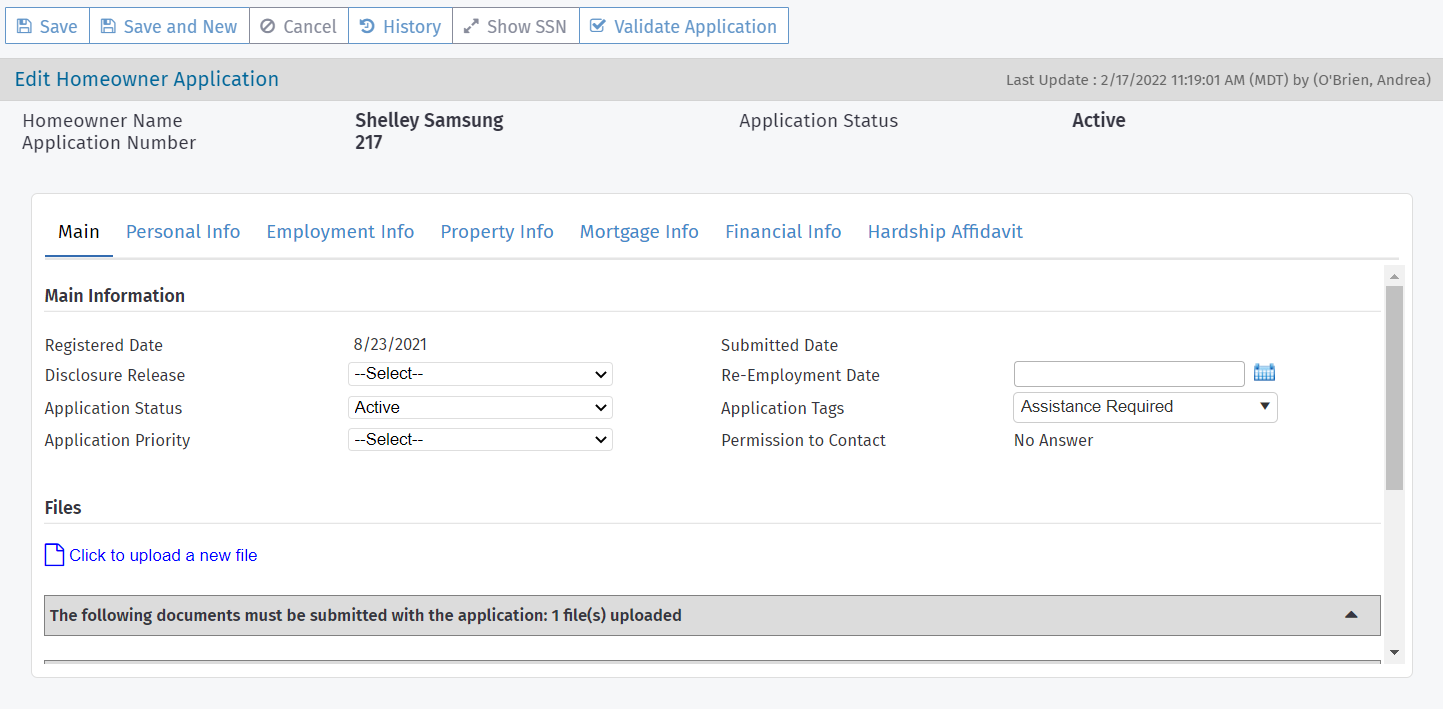The image size is (1443, 709).
Task: Reveal SSN with Show SSN button
Action: coord(515,26)
